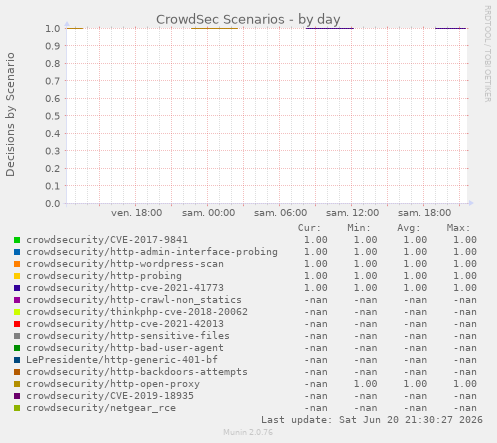The height and width of the screenshot is (443, 497).
Task: Click the sam. 00:00 time axis label
Action: pos(209,213)
